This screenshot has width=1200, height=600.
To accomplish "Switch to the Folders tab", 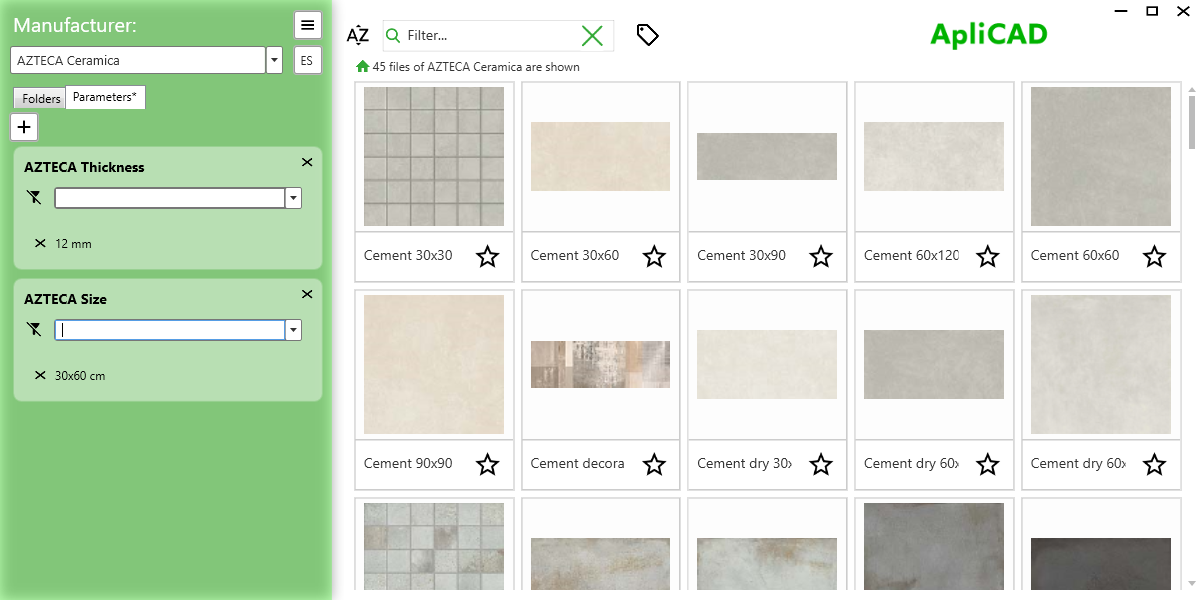I will click(39, 98).
